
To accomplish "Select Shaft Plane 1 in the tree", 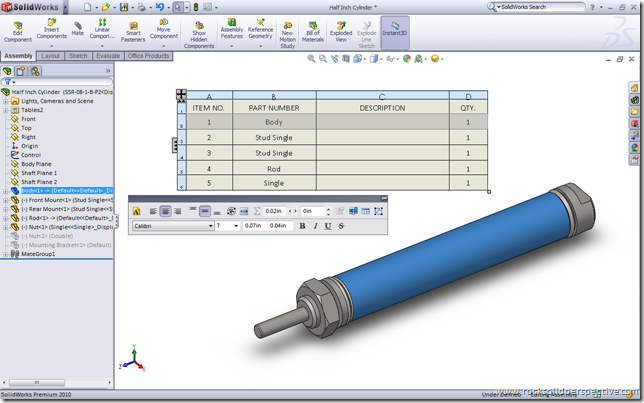I will [x=39, y=173].
